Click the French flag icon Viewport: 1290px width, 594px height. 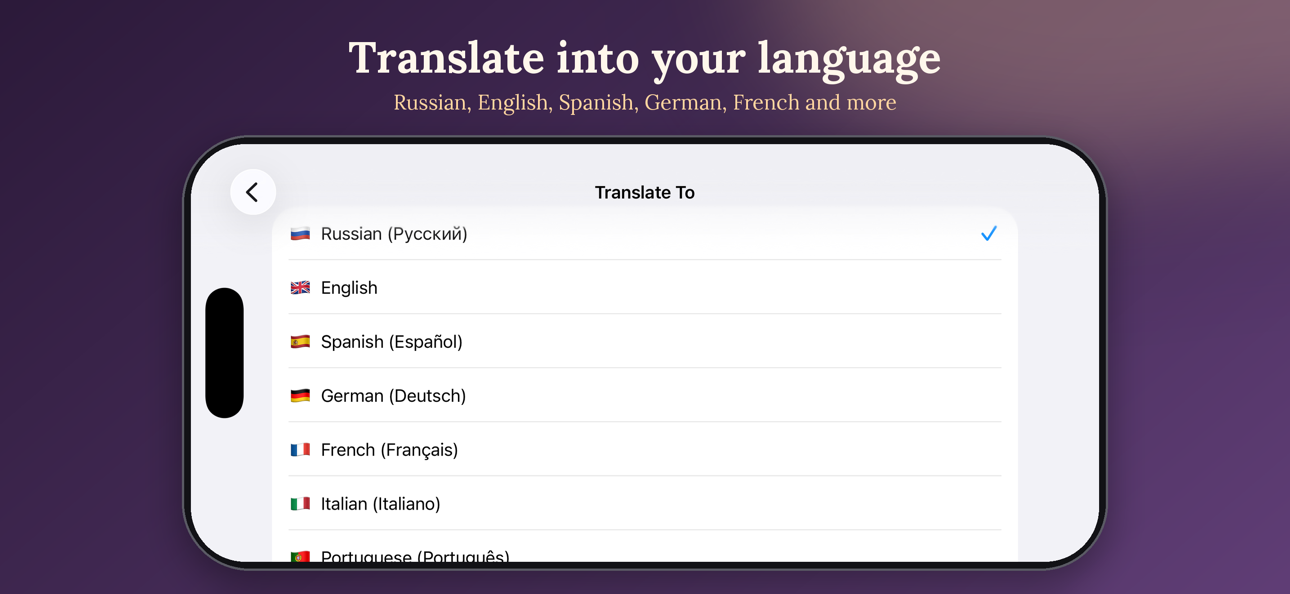pos(300,450)
